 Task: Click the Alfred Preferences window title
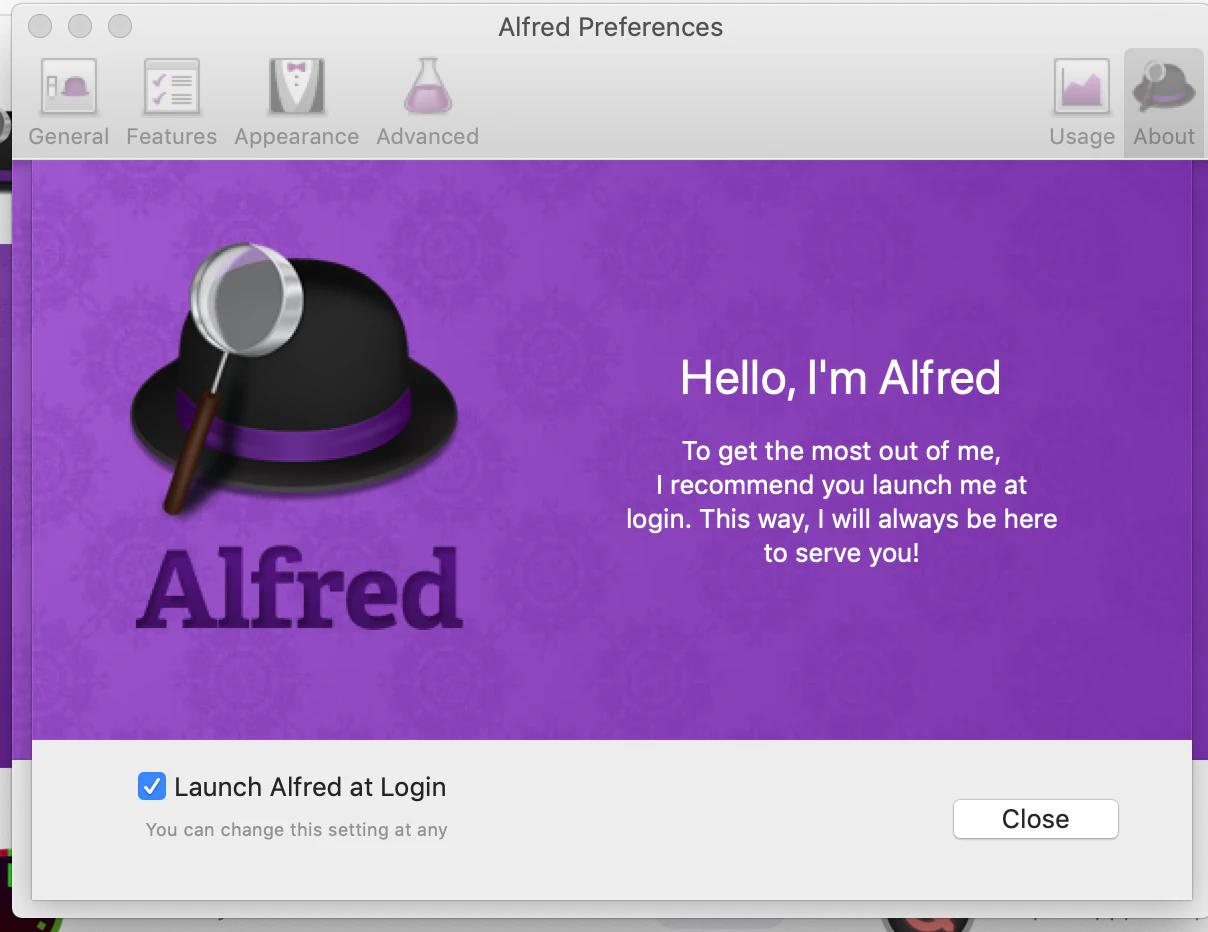point(610,27)
